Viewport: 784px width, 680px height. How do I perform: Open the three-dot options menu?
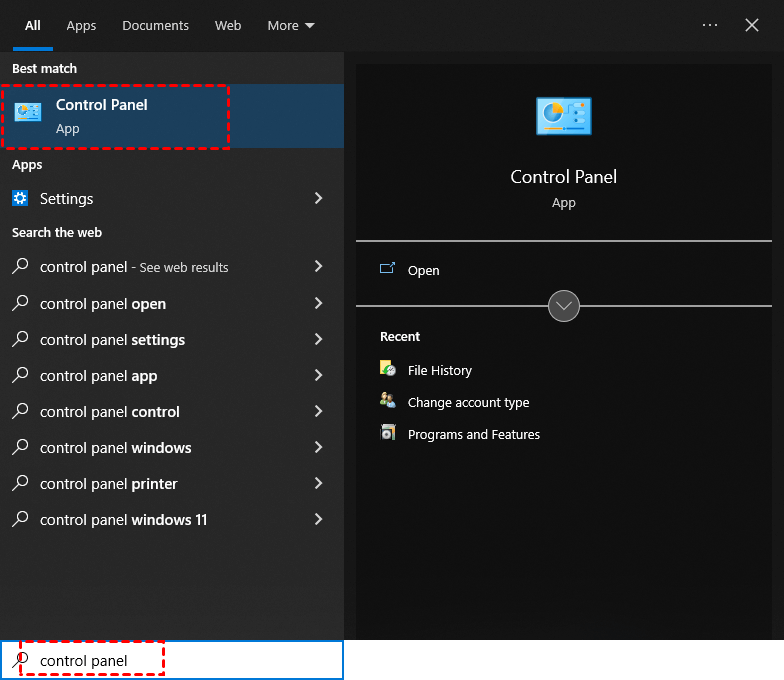point(710,25)
